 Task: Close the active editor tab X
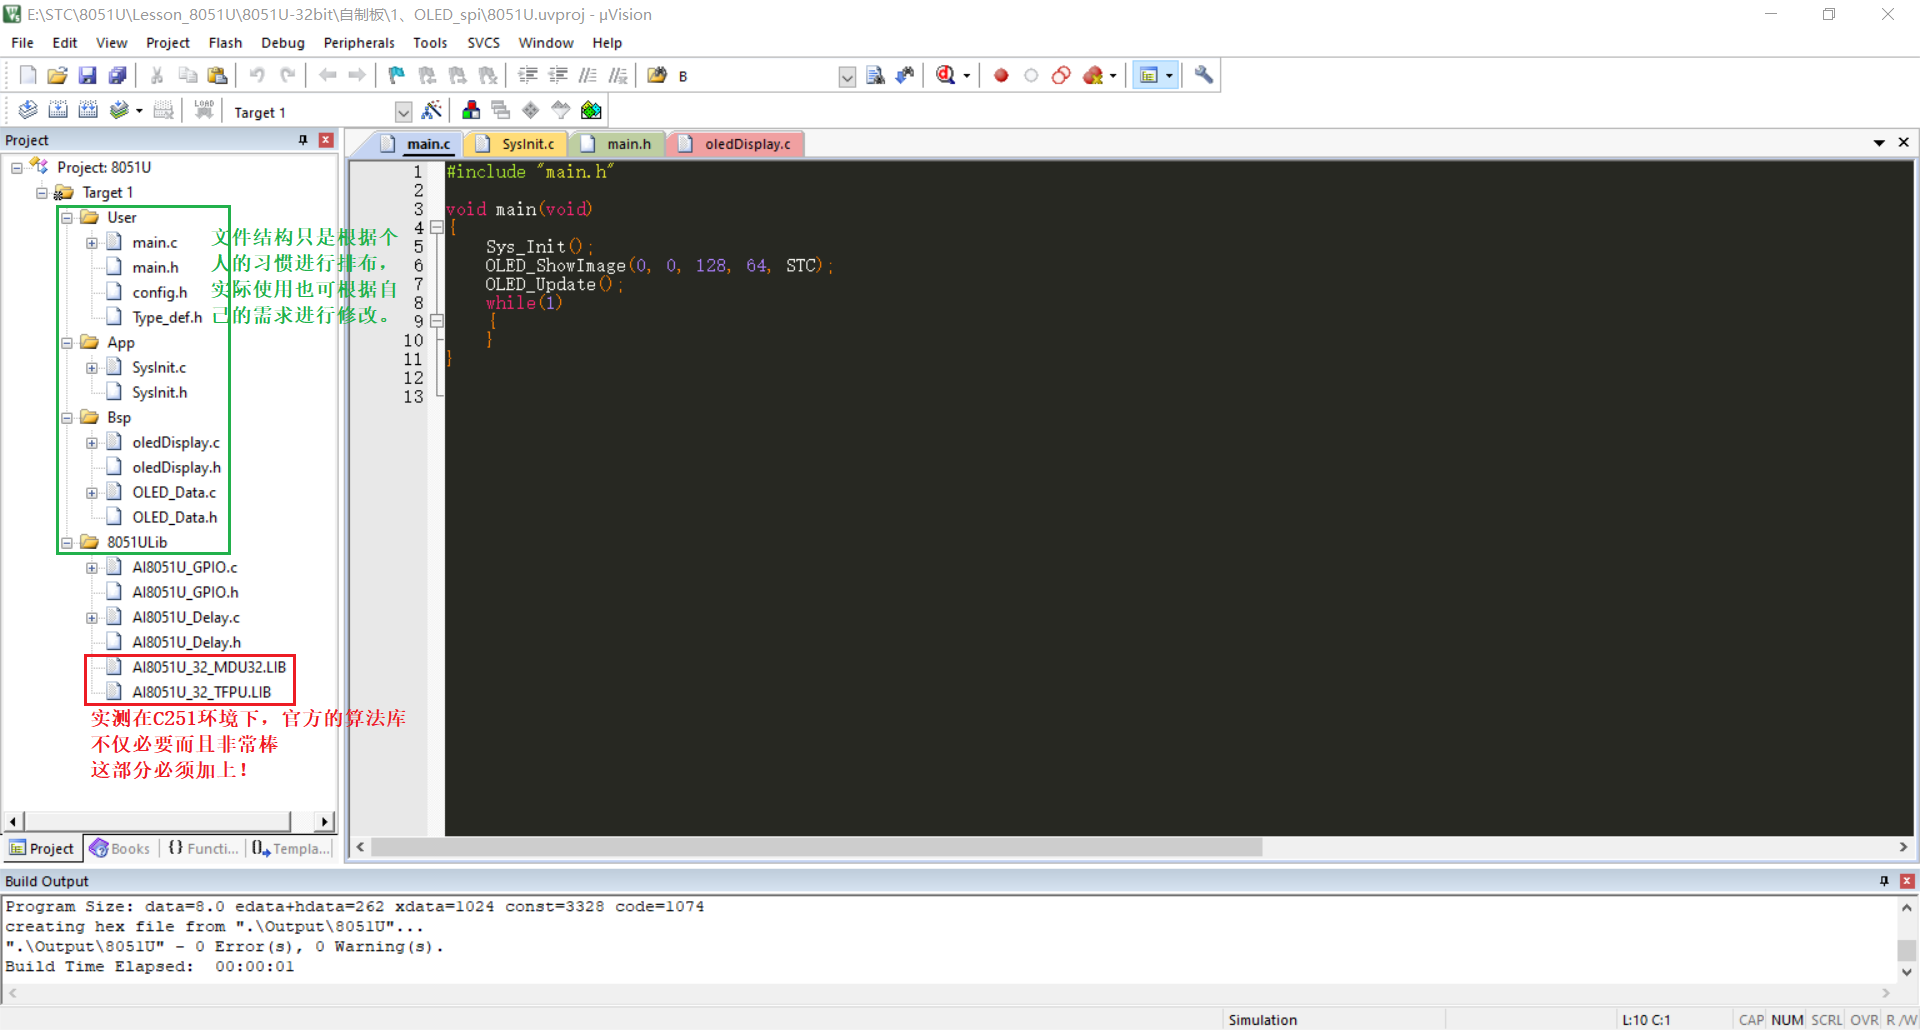click(1904, 143)
